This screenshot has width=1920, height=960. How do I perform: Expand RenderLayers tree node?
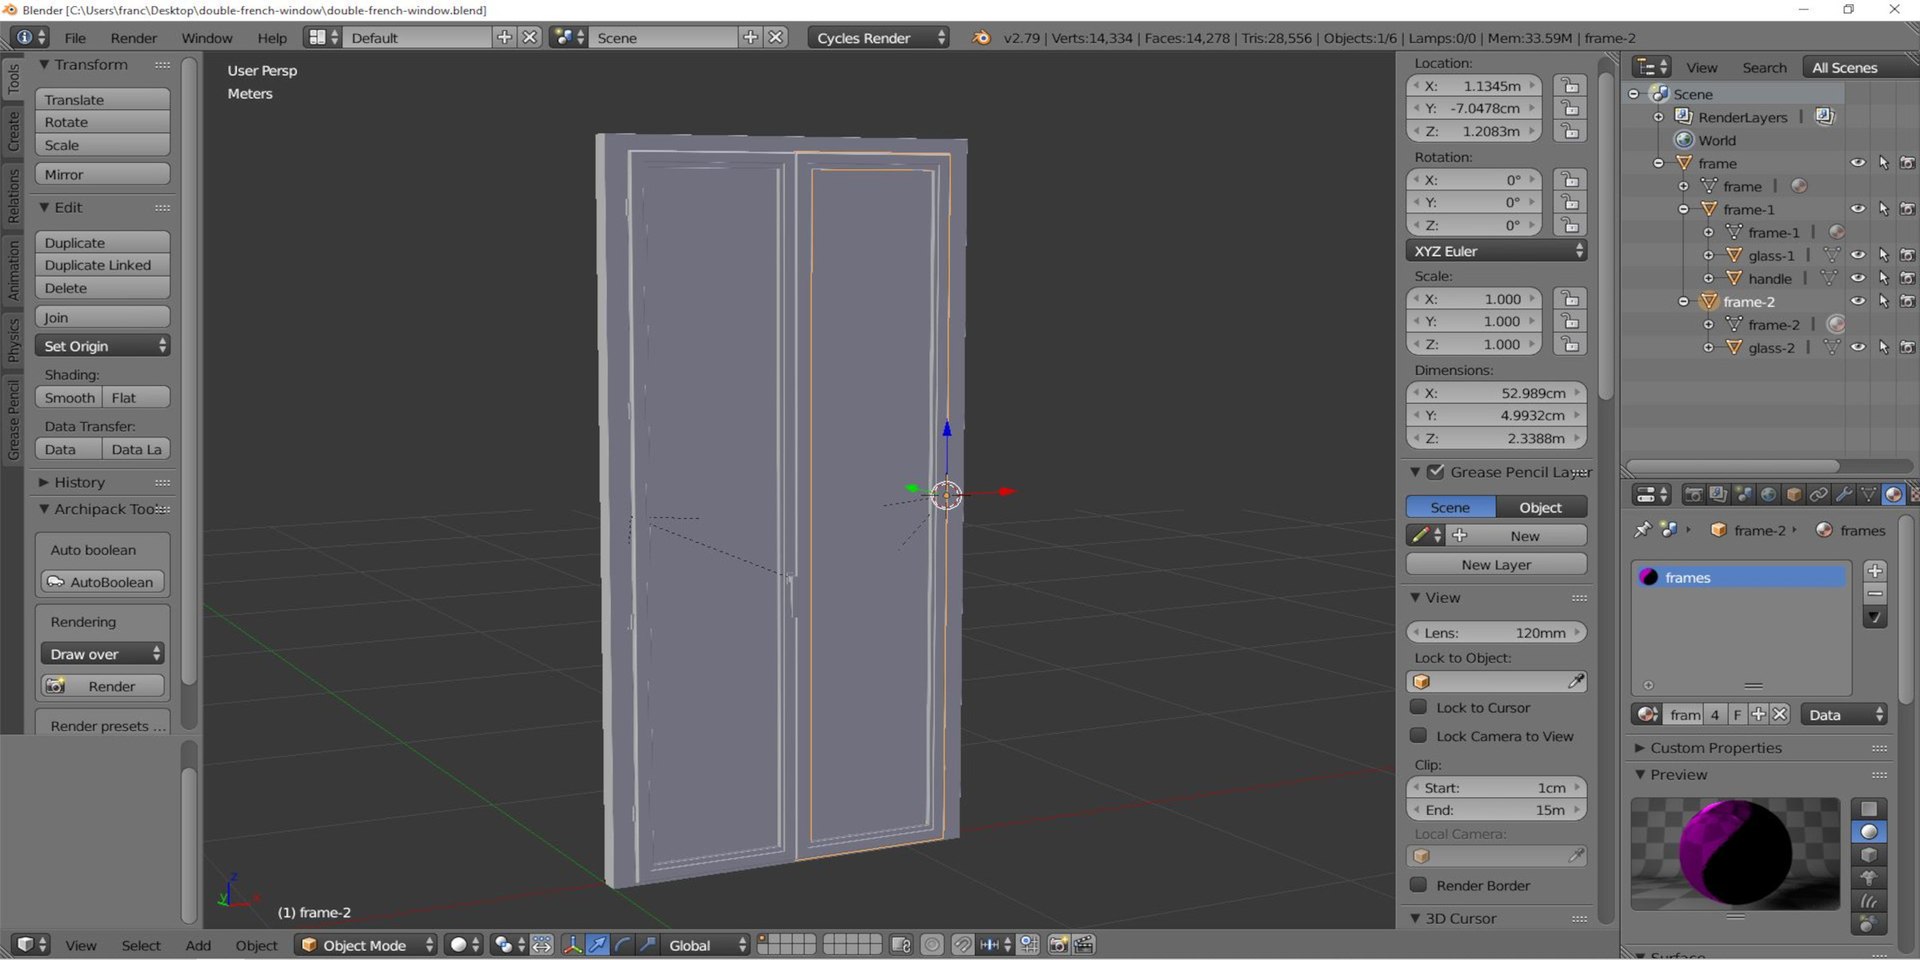(1659, 117)
